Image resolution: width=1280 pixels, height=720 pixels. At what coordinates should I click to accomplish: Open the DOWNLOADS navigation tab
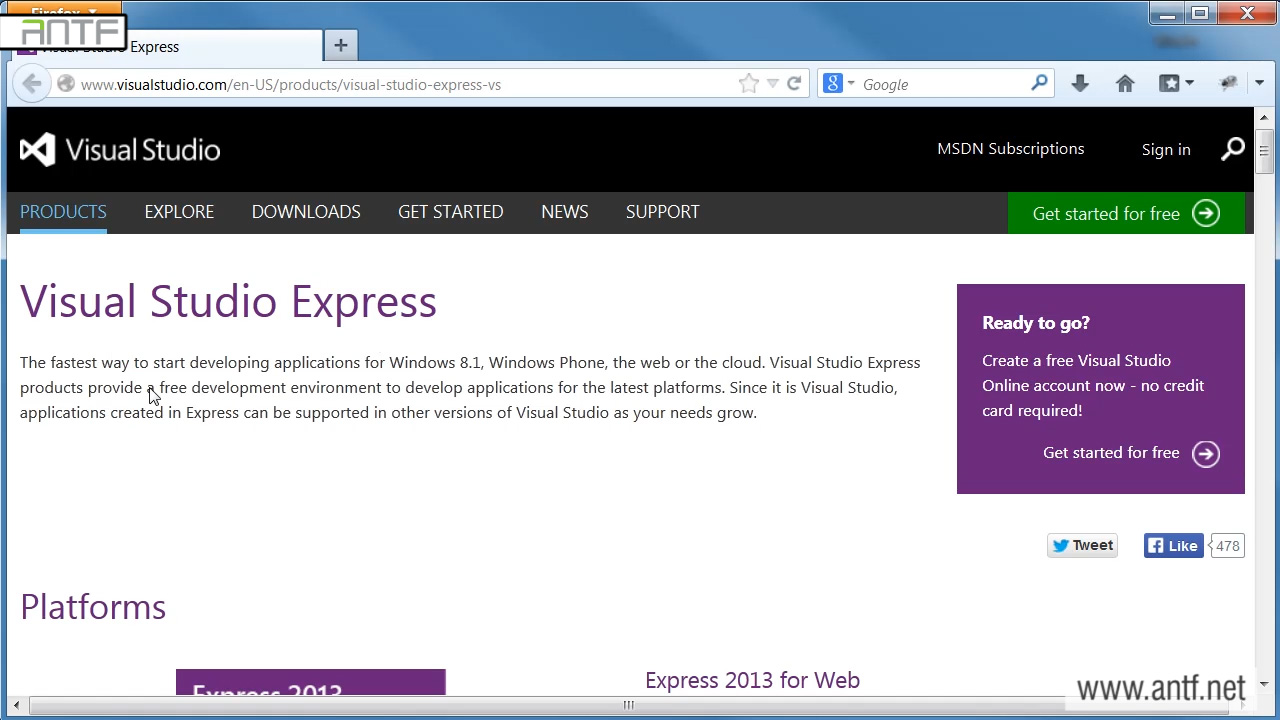coord(306,212)
